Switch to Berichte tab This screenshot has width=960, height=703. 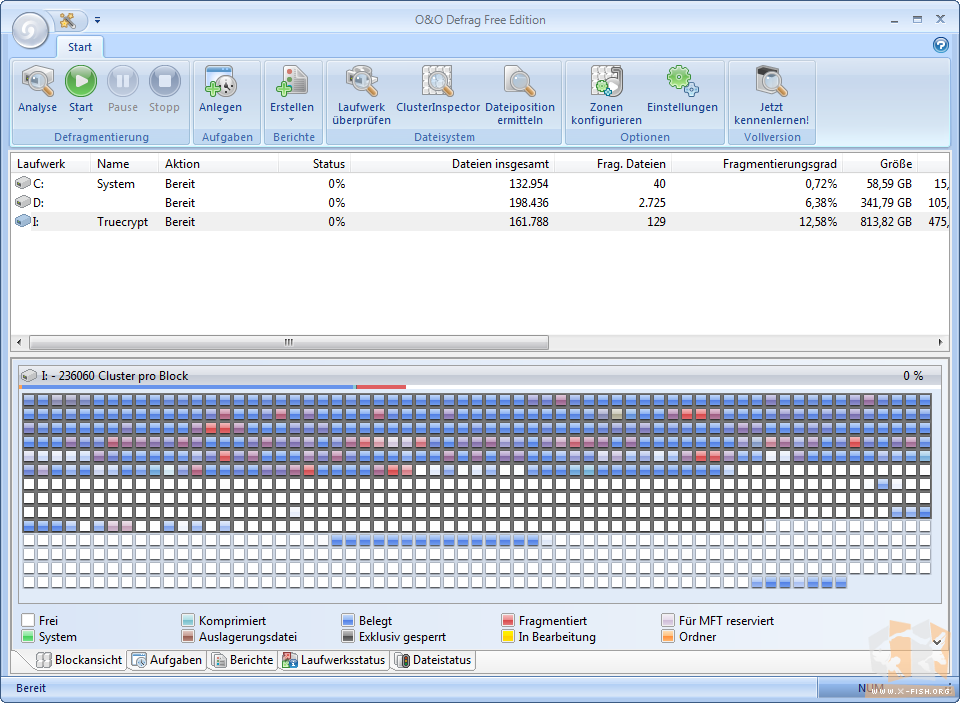coord(242,660)
